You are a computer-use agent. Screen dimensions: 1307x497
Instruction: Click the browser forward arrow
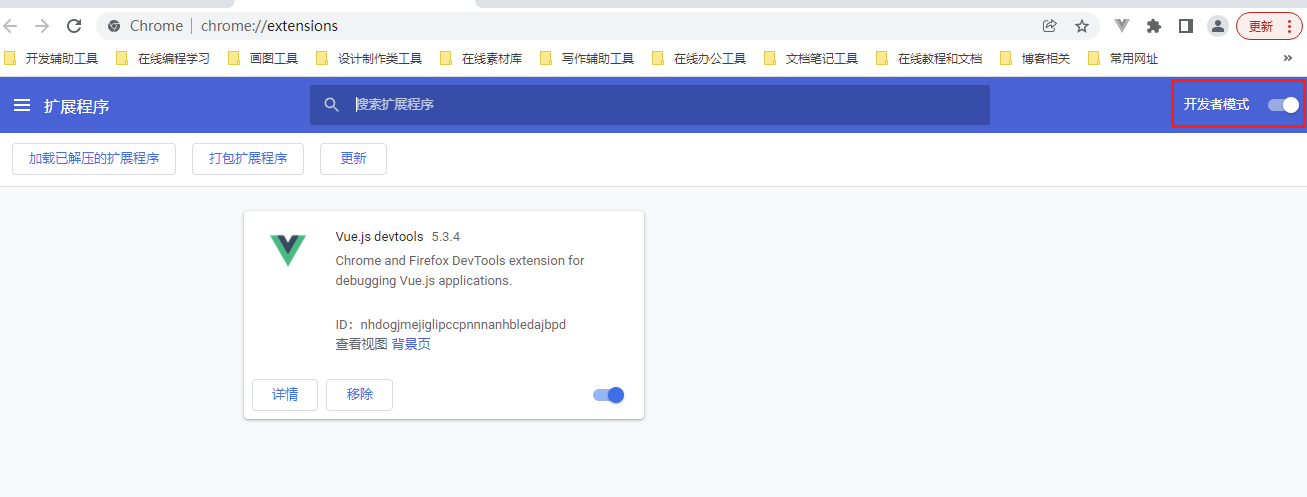42,26
